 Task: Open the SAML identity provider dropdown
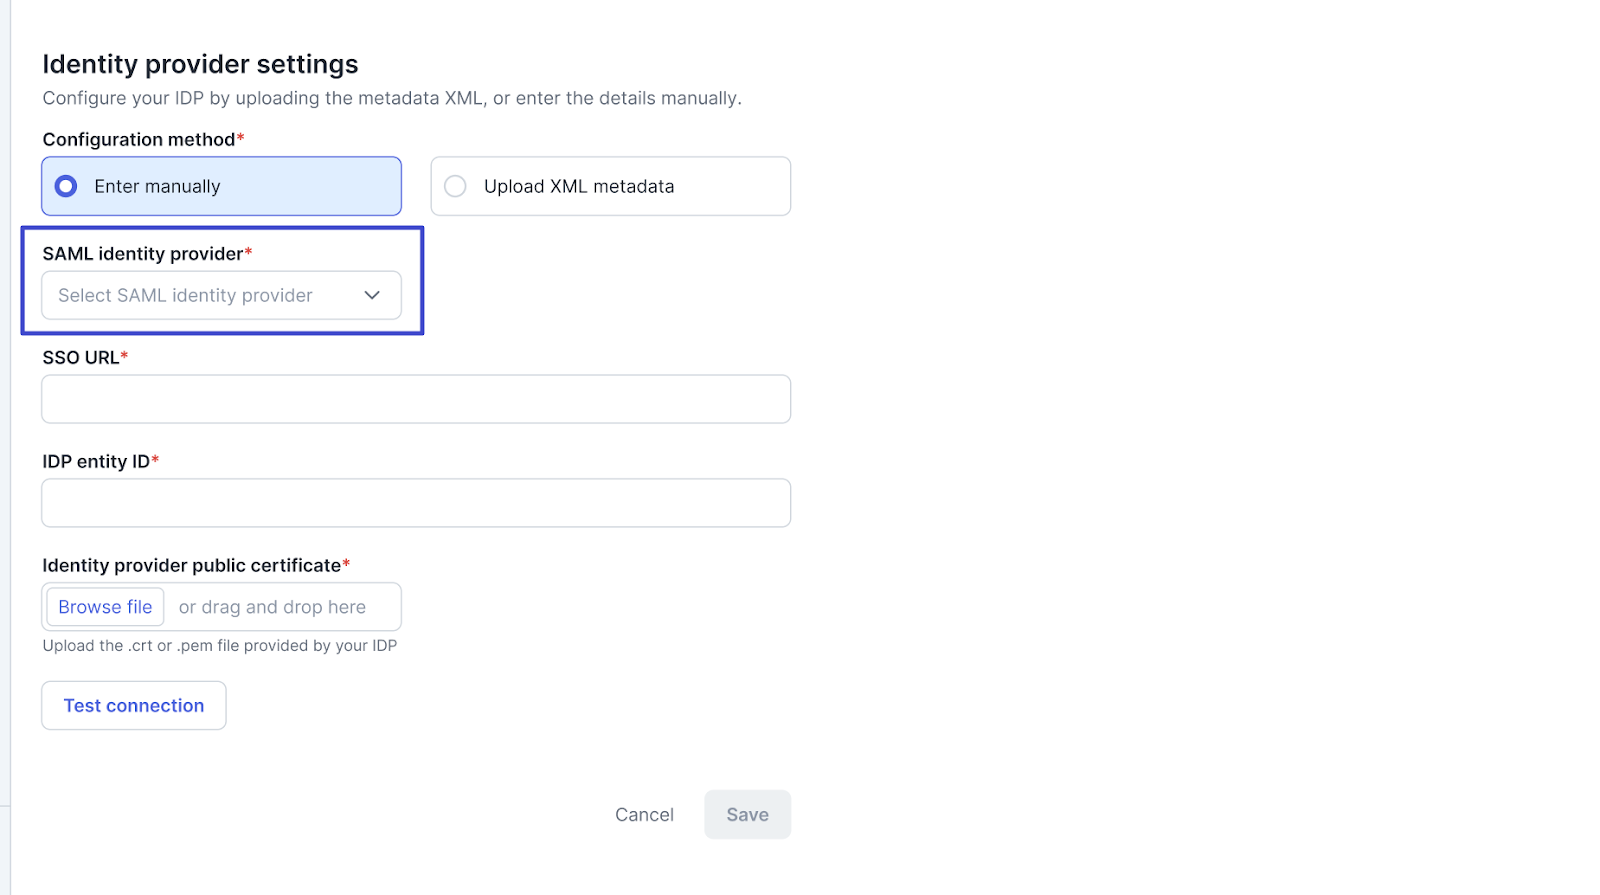(x=220, y=295)
